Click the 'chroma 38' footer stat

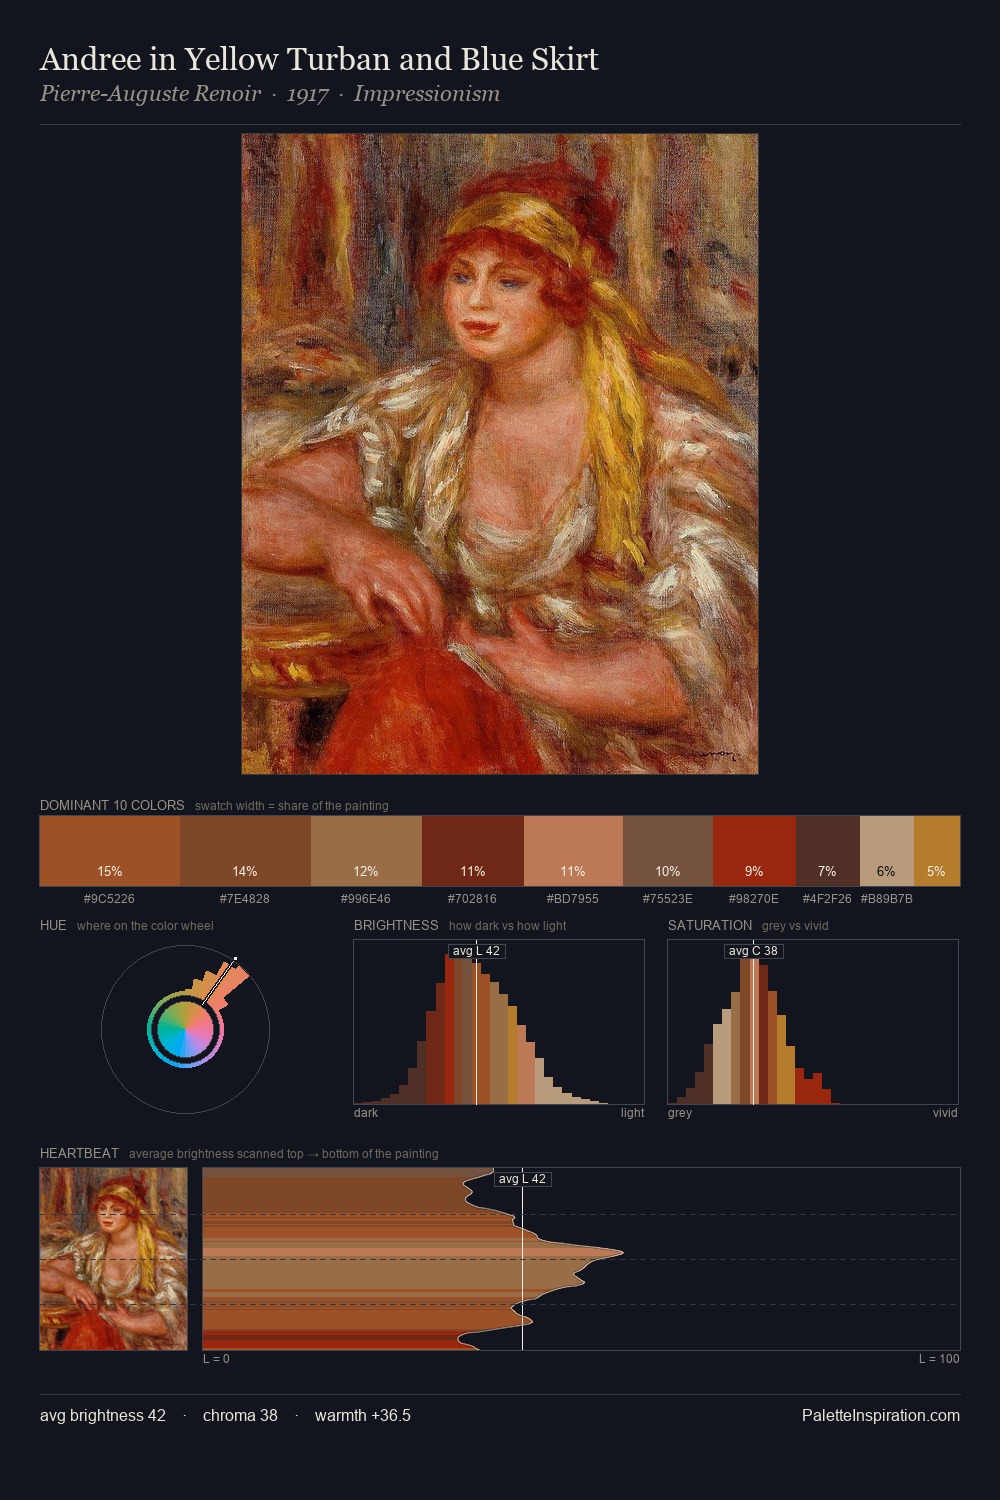click(240, 1416)
